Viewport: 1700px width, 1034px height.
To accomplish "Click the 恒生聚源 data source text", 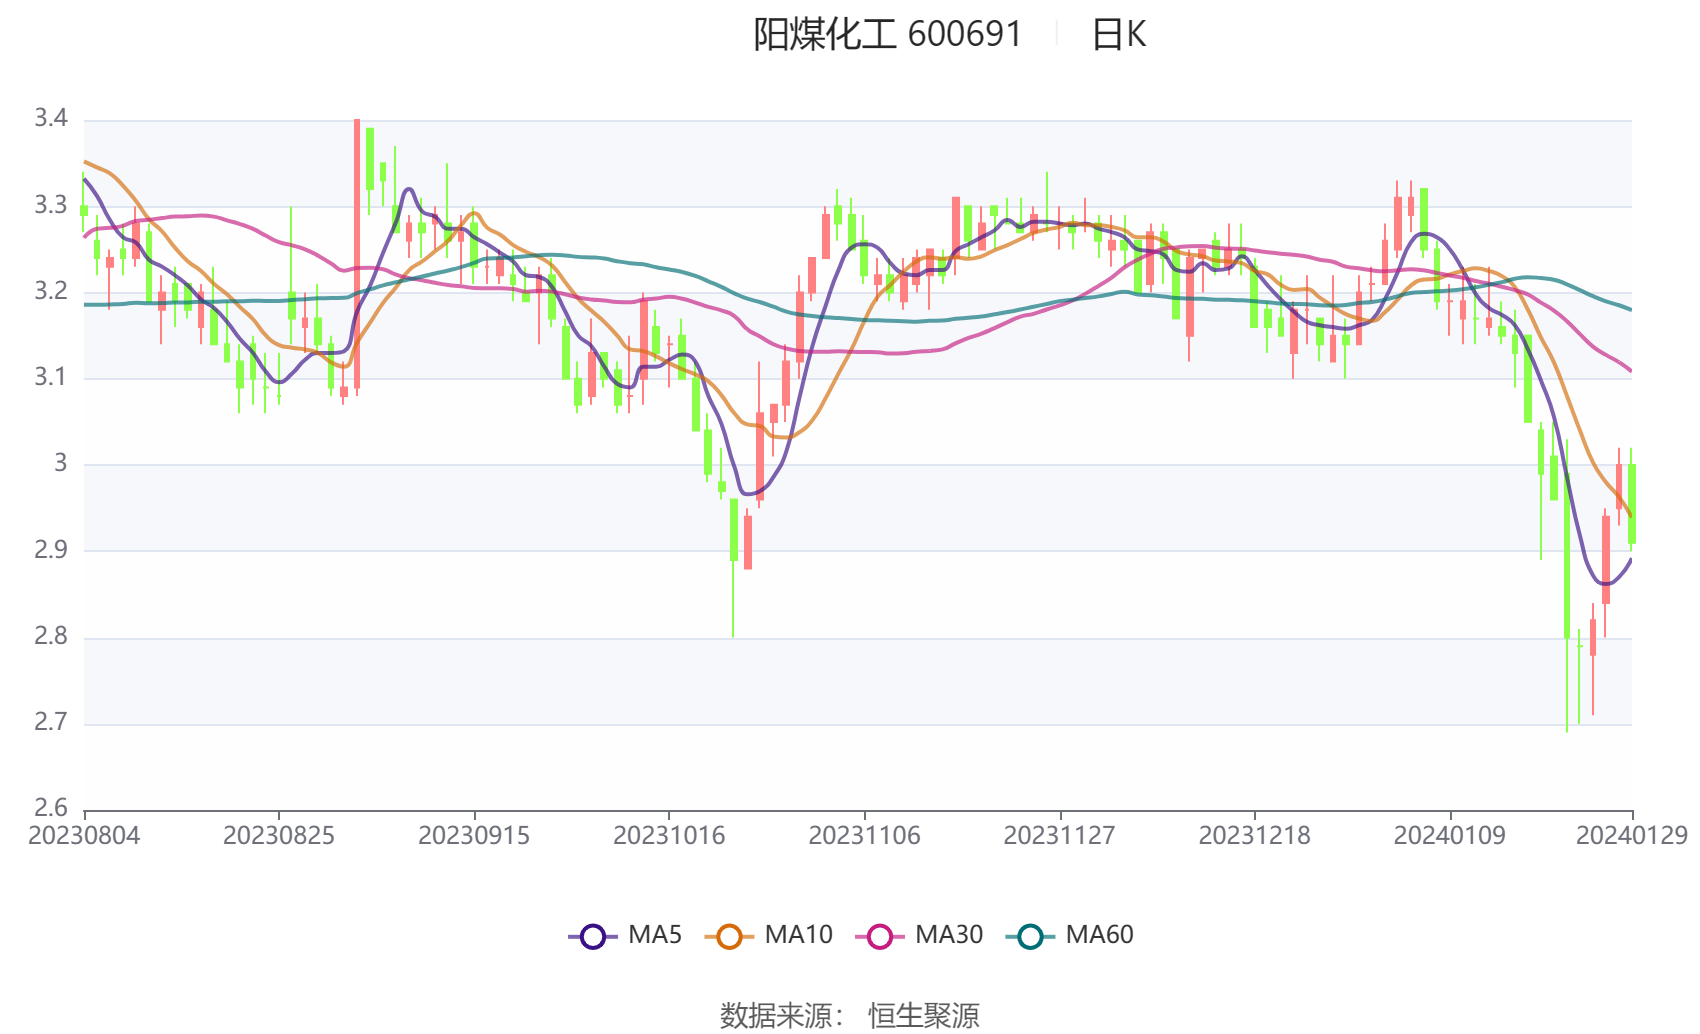I will pos(923,1015).
